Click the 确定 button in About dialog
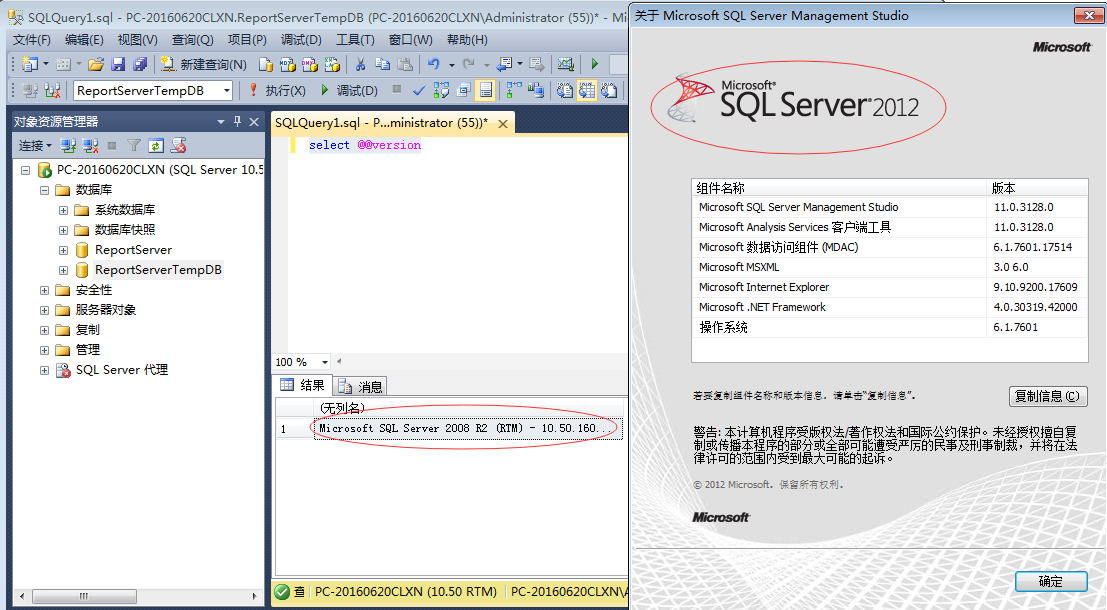 (1051, 581)
